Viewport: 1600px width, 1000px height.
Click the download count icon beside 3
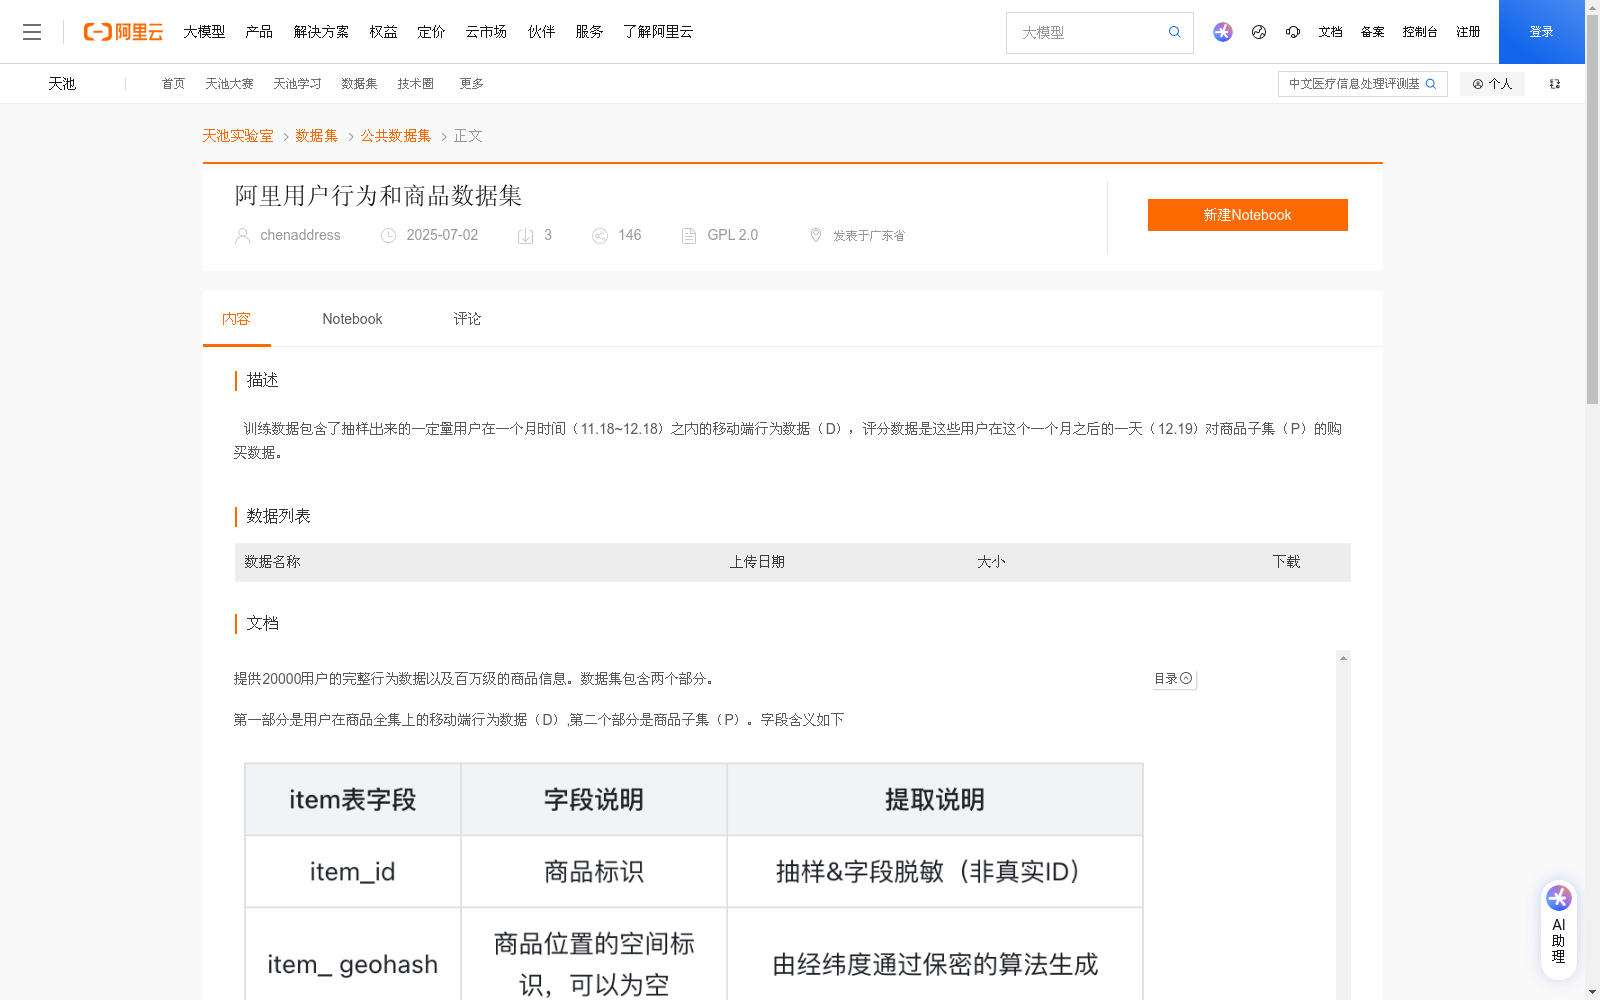[525, 236]
